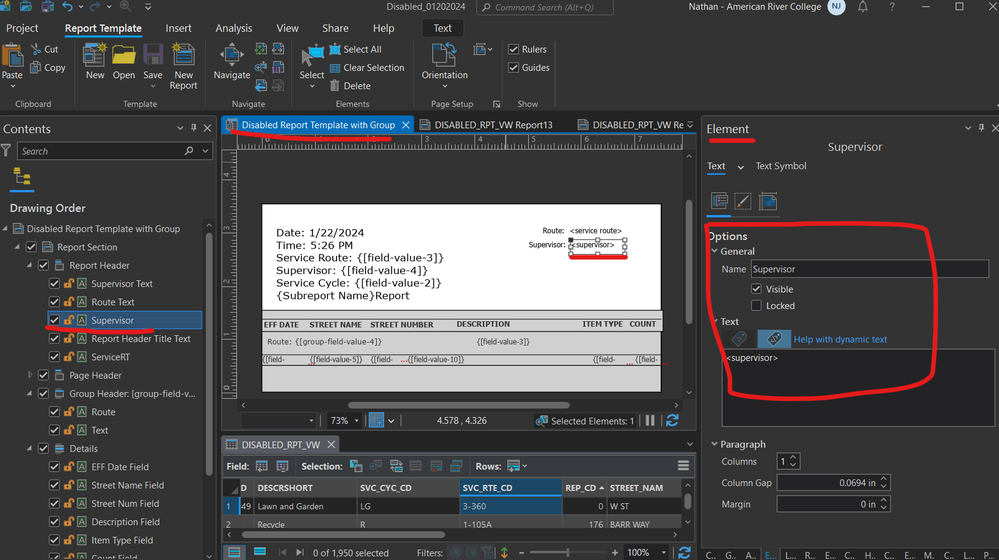The image size is (999, 560).
Task: Click the Undo arrow in quick access toolbar
Action: (x=67, y=7)
